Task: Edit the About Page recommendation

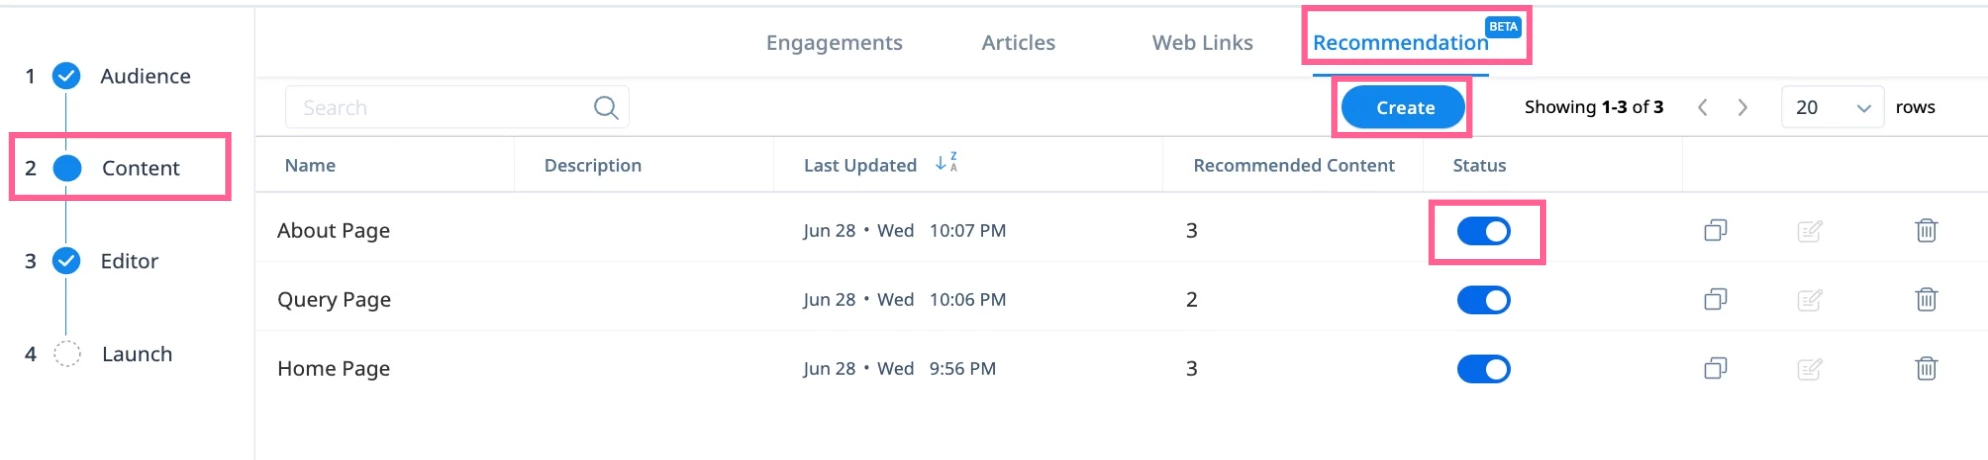Action: [1809, 231]
